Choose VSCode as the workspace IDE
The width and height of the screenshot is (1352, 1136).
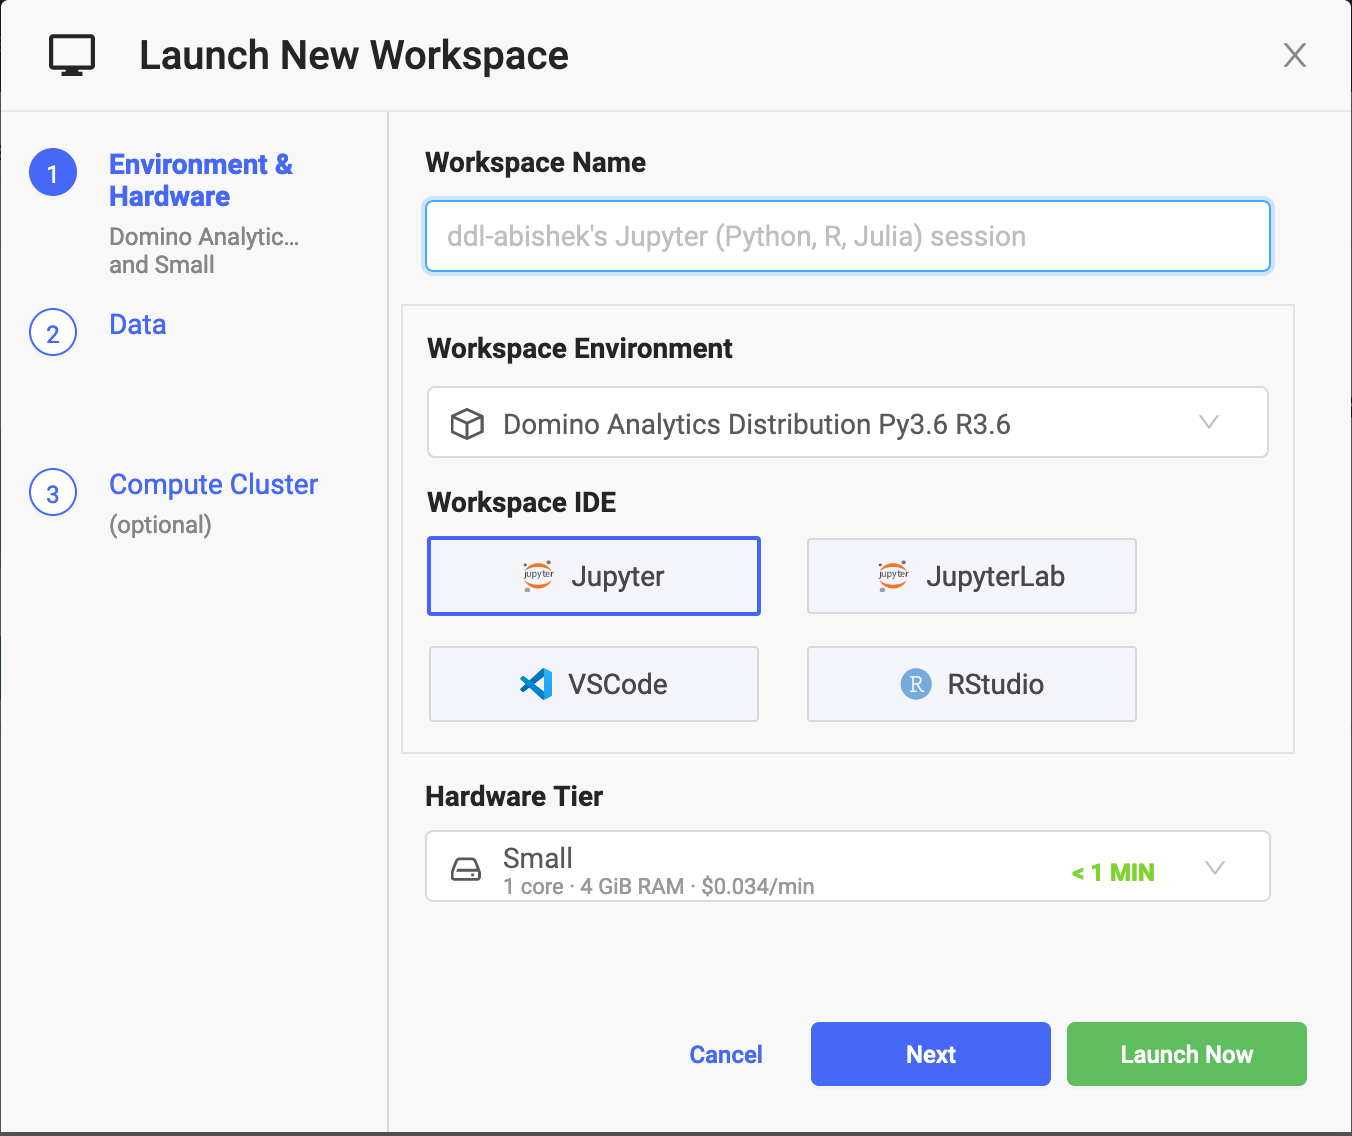[x=594, y=684]
